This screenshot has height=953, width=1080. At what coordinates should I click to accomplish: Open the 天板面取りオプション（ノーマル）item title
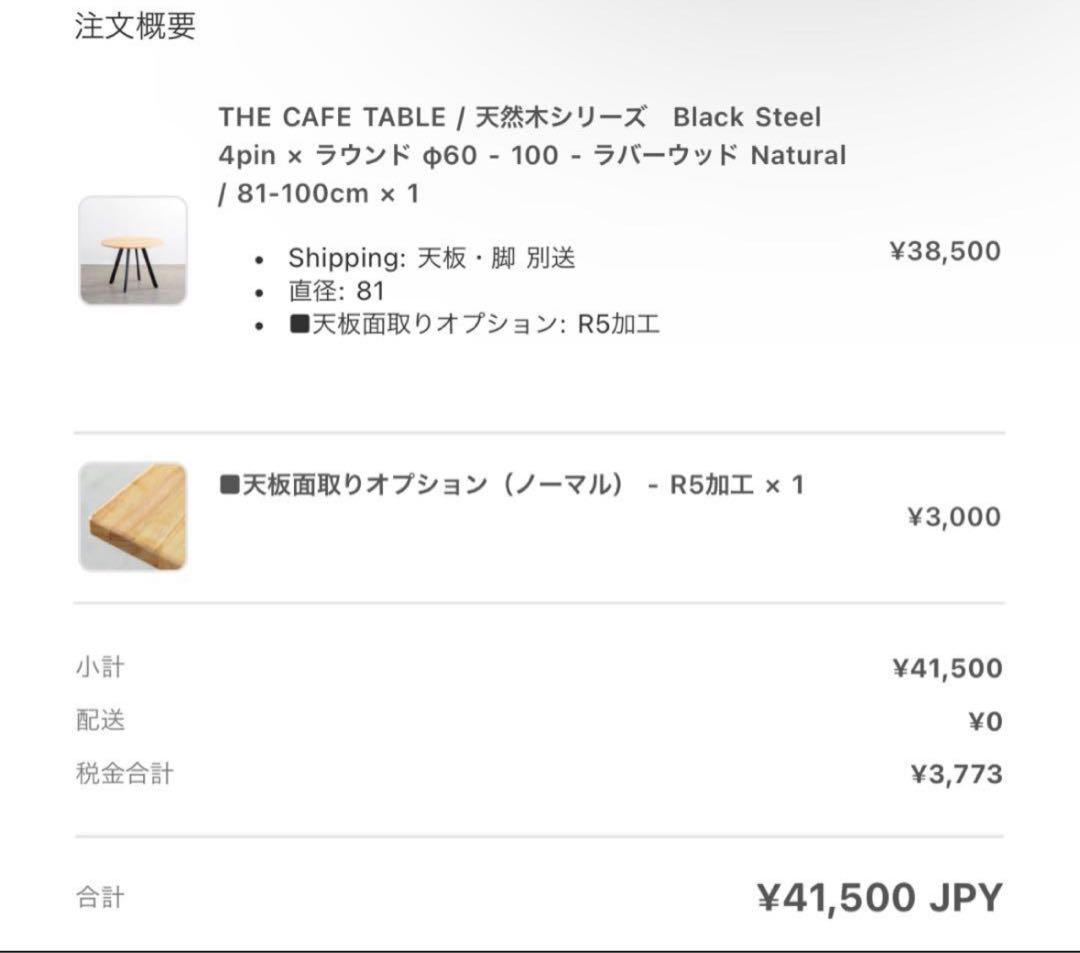[x=511, y=486]
